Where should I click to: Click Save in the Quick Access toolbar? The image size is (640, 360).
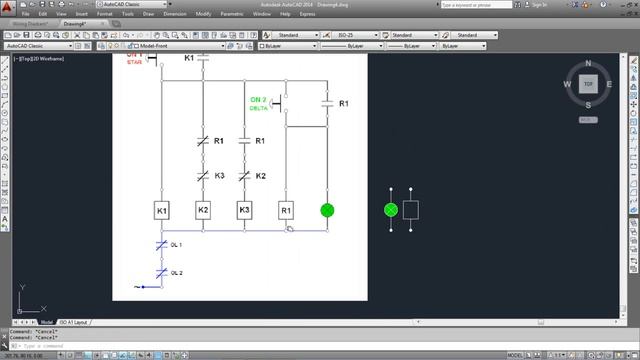pos(42,4)
